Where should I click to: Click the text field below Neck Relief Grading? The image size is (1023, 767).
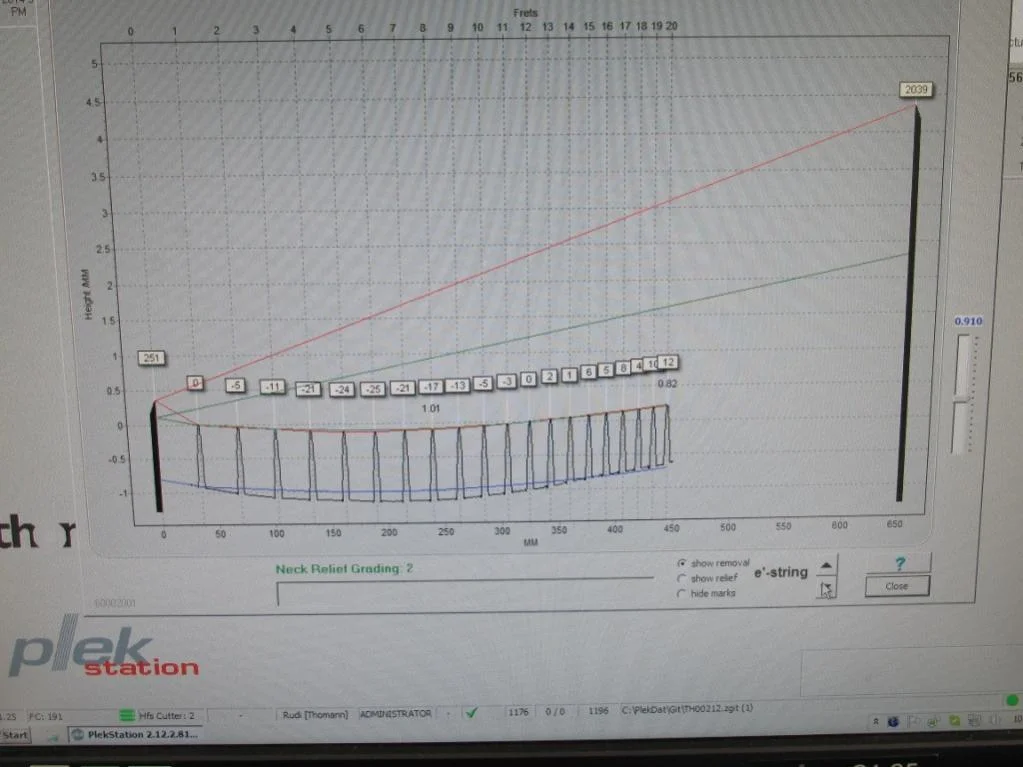[x=465, y=593]
